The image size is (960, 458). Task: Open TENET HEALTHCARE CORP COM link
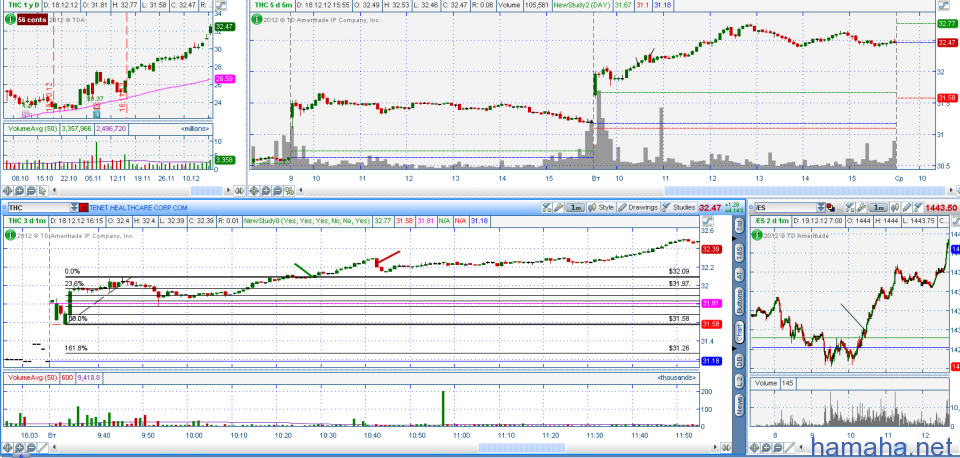pos(138,208)
